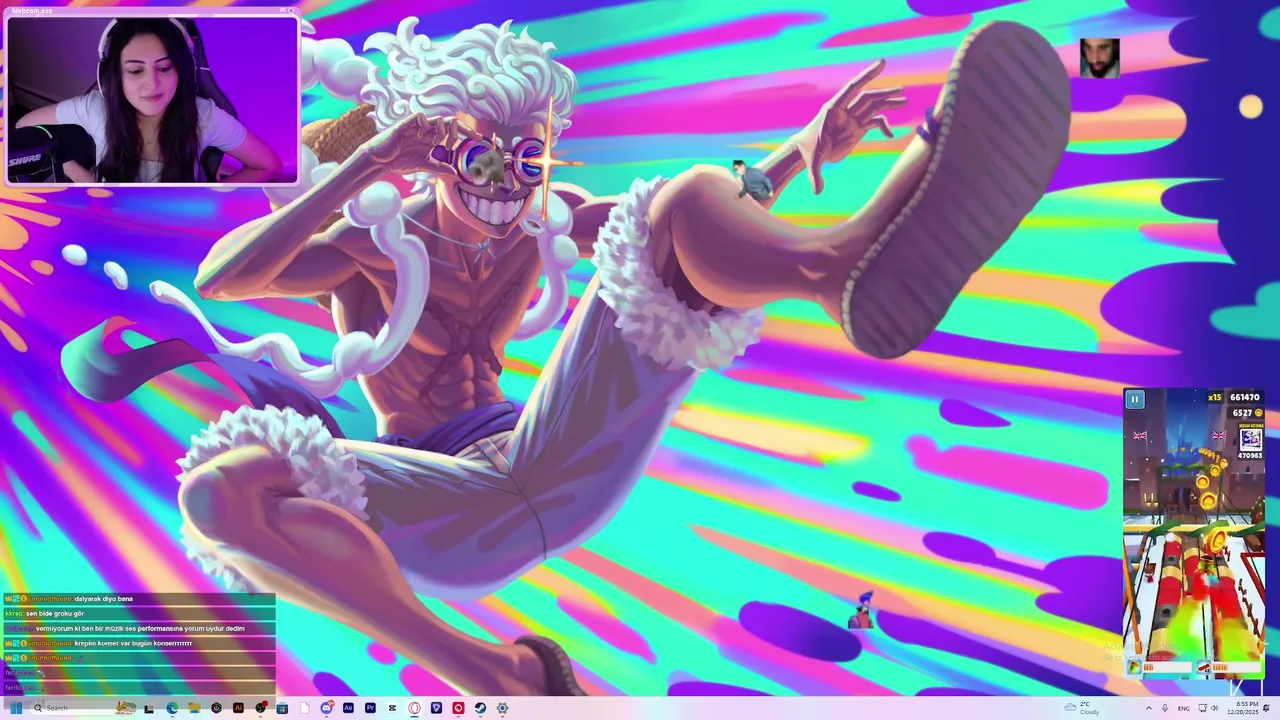1280x720 pixels.
Task: Click chat message 'dalyarak diyo bana'
Action: click(103, 599)
